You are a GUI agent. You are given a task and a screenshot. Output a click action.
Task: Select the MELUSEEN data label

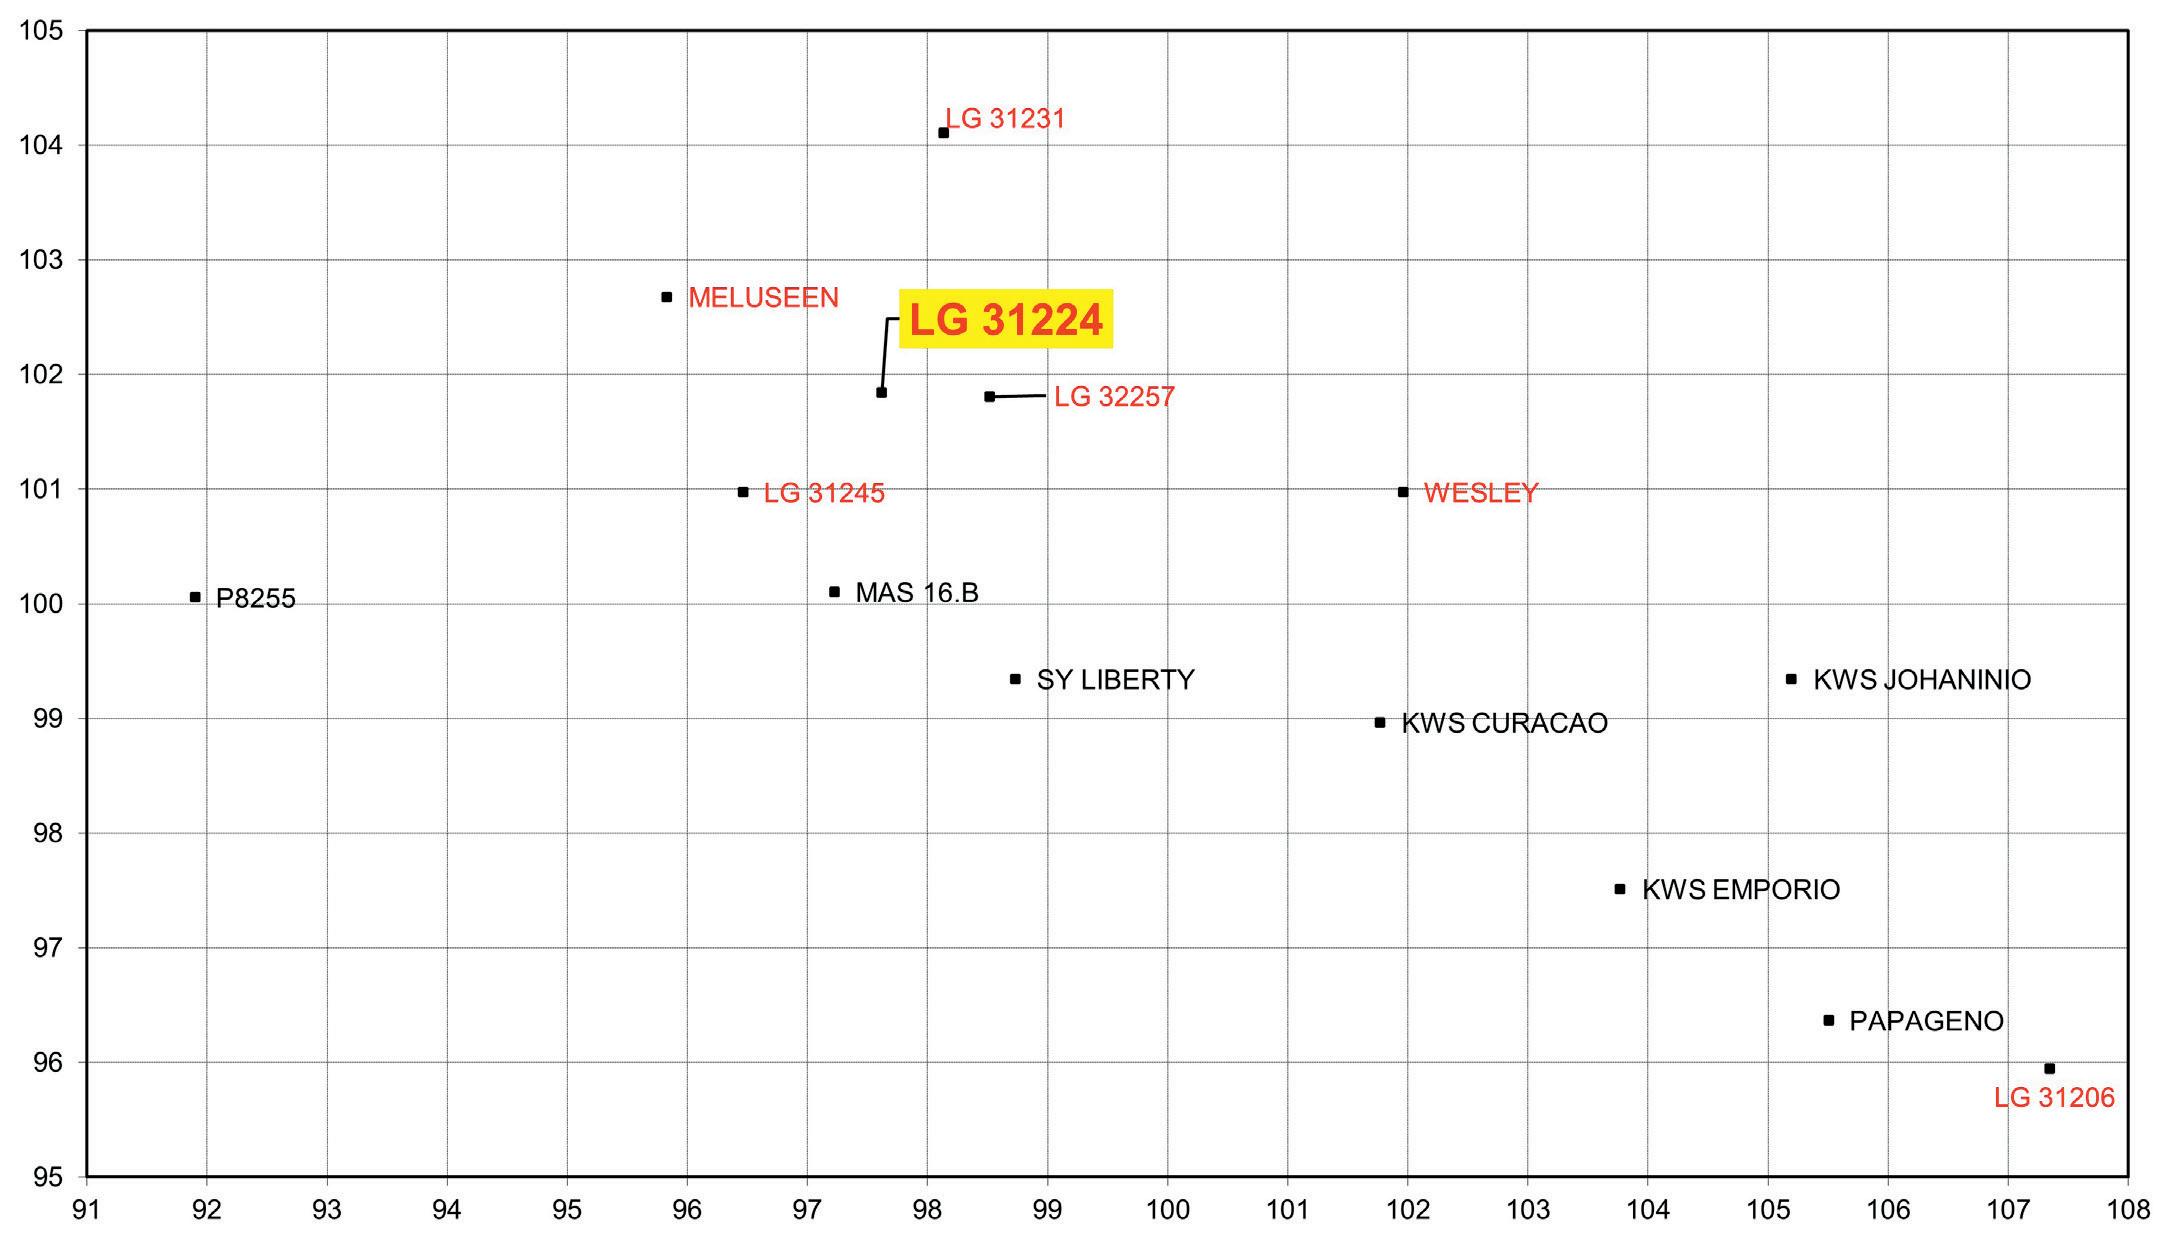pyautogui.click(x=763, y=298)
